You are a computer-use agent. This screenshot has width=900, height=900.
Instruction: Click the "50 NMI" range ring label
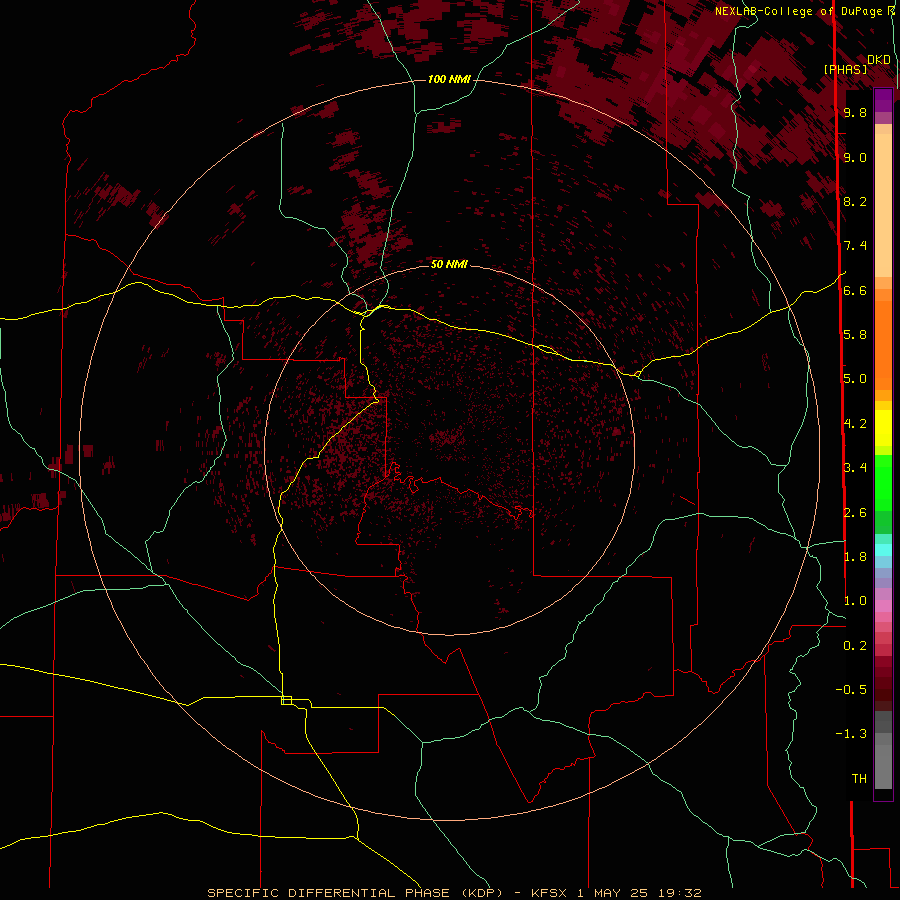coord(449,264)
